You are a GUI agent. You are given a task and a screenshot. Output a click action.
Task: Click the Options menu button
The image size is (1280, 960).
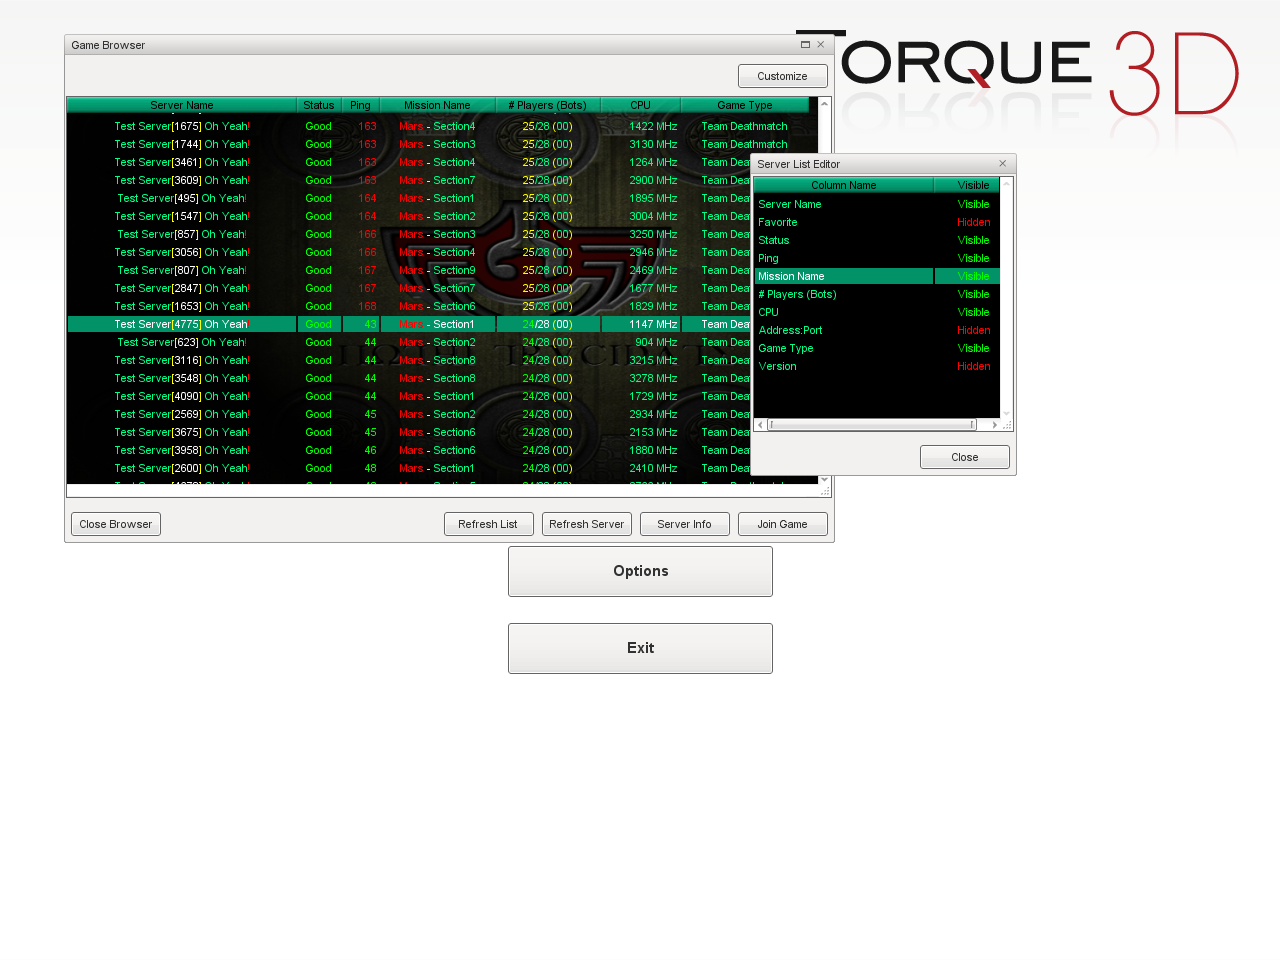click(x=640, y=571)
